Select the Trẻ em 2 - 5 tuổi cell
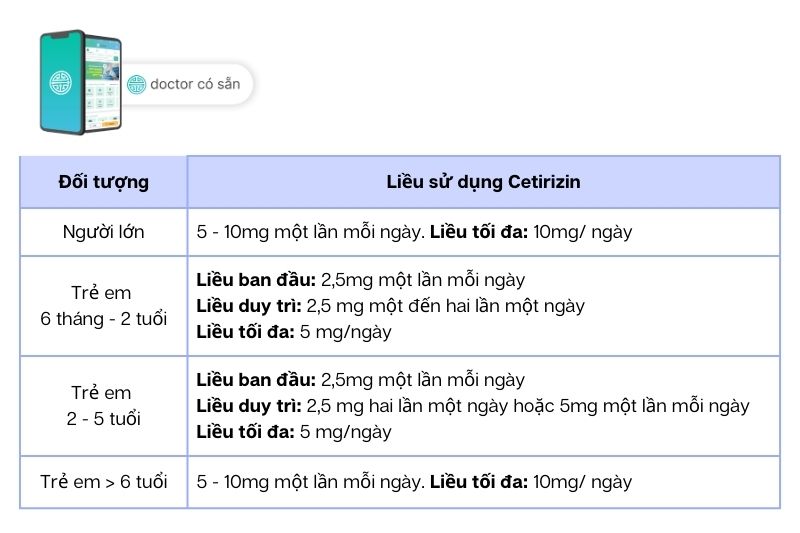This screenshot has height=533, width=800. (x=103, y=406)
